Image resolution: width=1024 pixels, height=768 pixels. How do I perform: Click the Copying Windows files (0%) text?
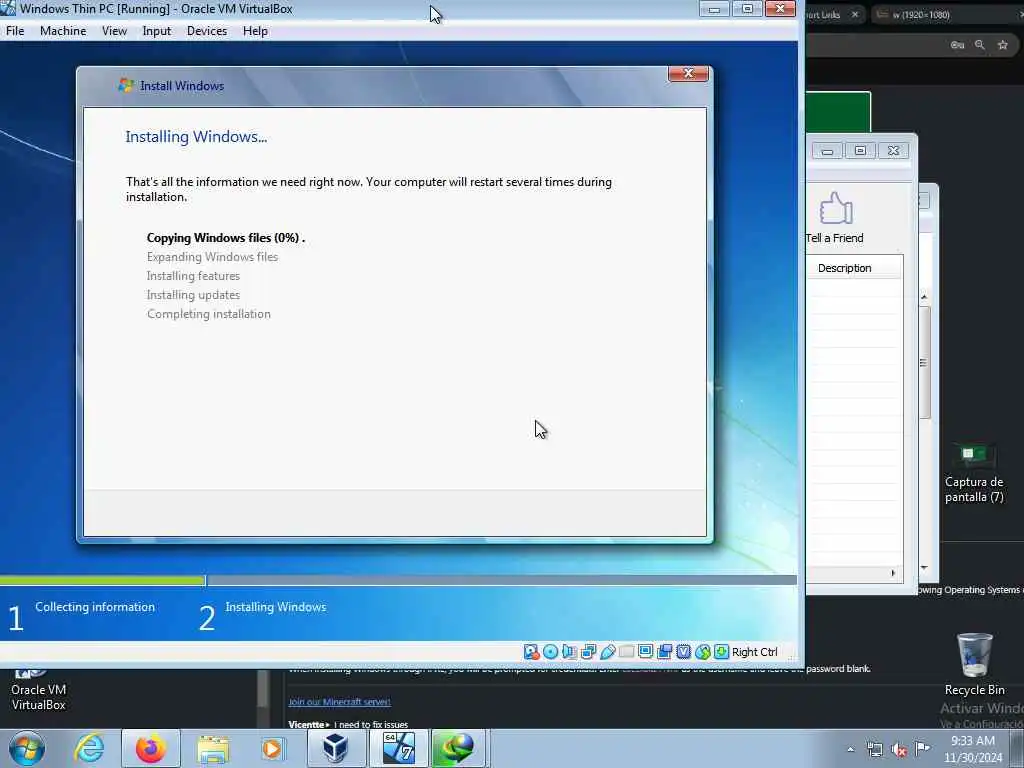pos(226,238)
